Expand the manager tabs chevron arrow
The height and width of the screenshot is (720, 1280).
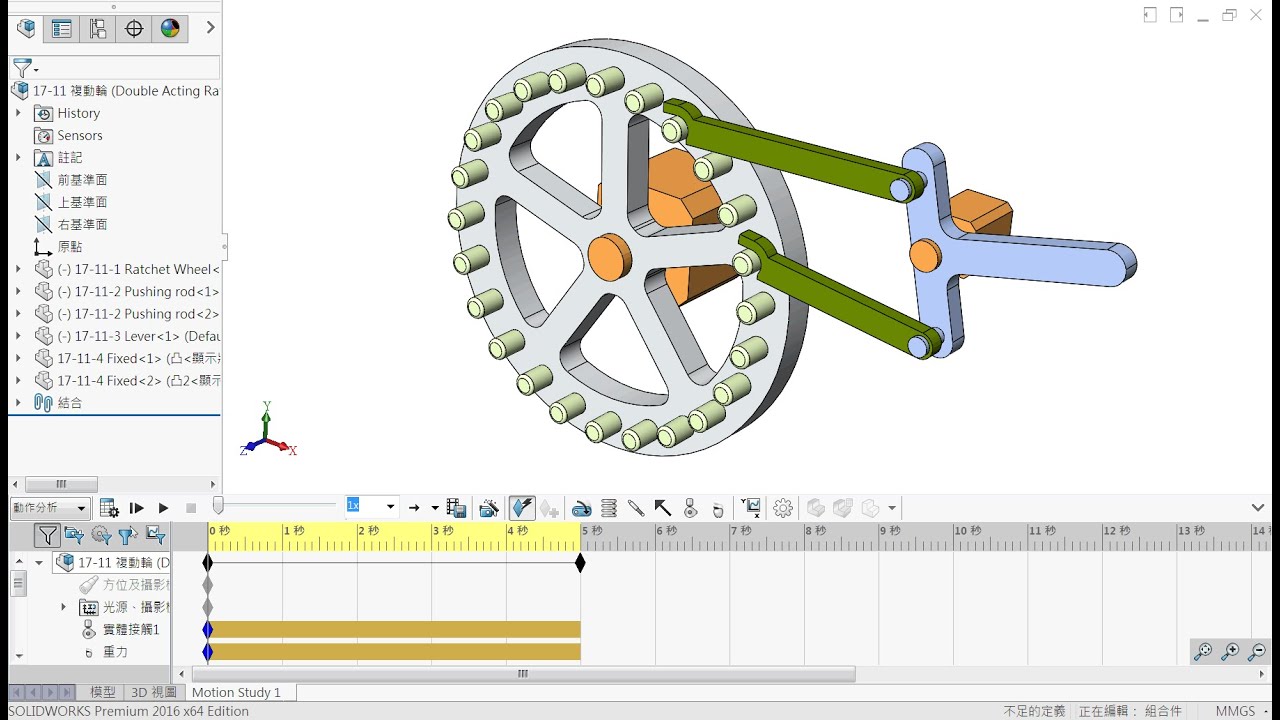(x=210, y=28)
